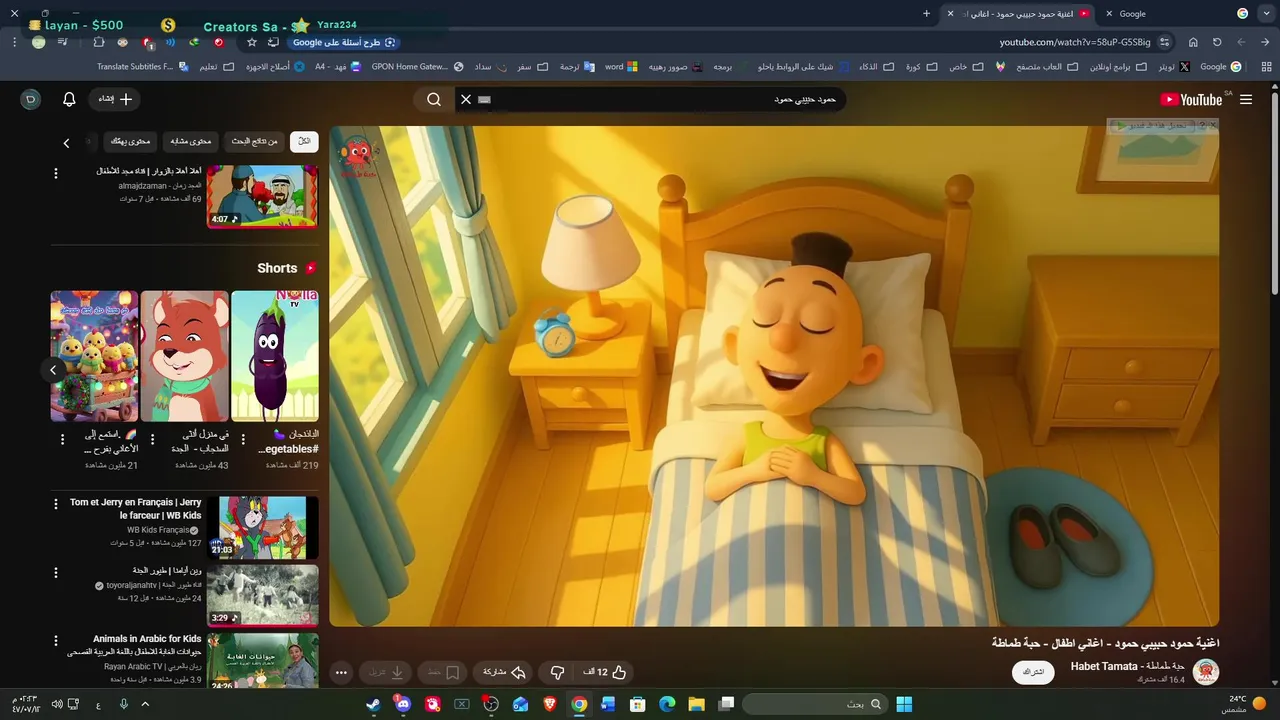Open the apps grid in bookmarks bar
The image size is (1280, 720).
click(1265, 67)
